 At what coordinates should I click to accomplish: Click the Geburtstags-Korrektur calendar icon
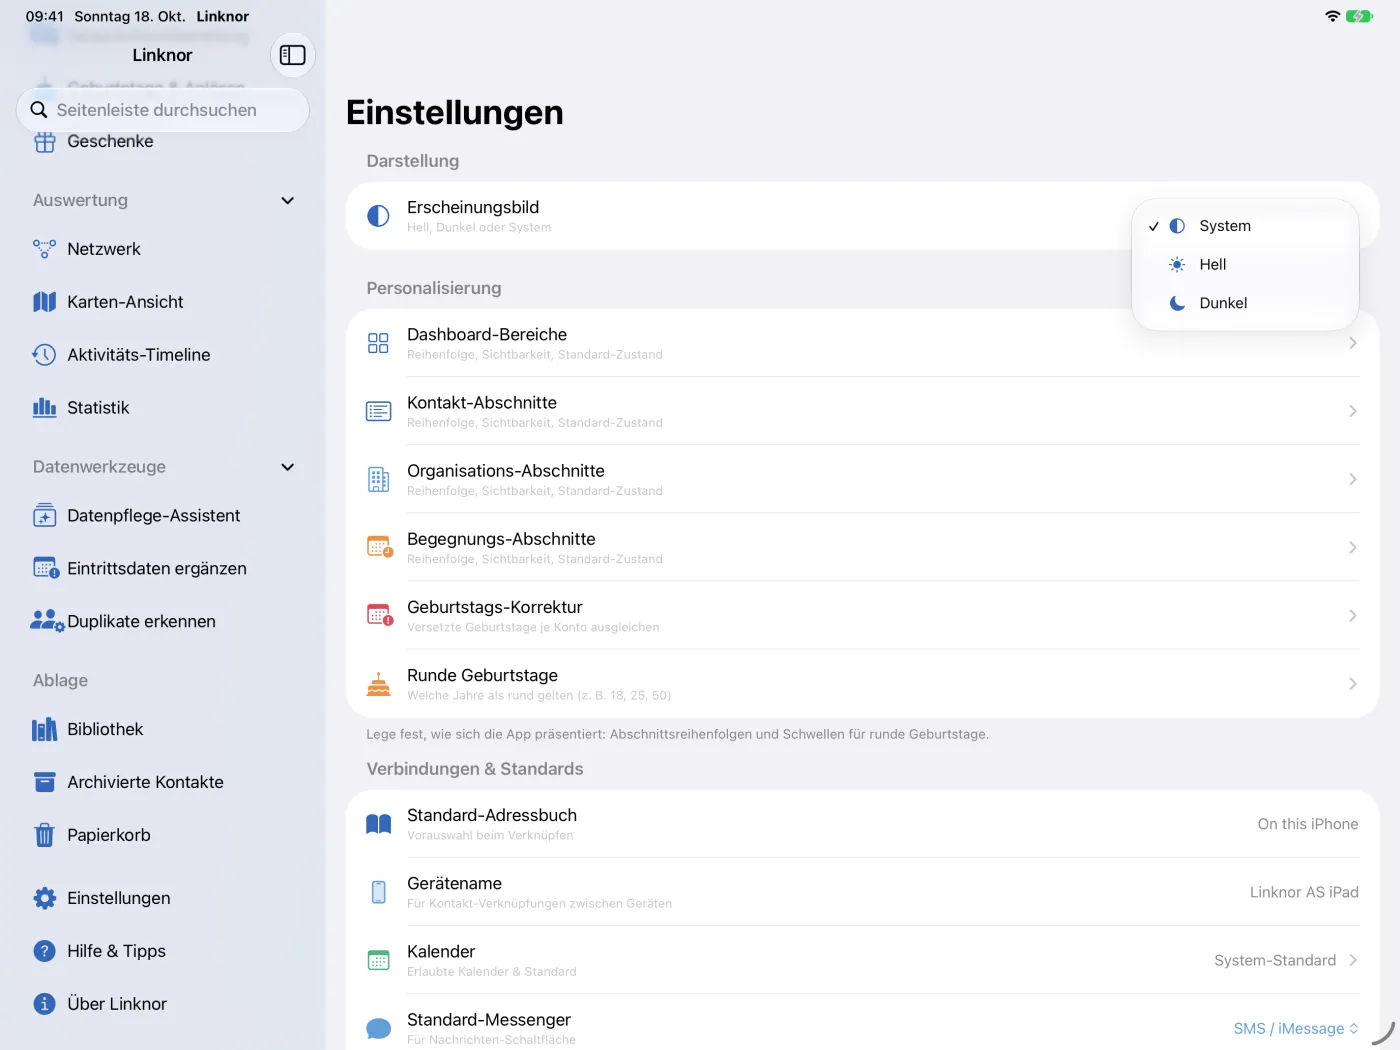[x=379, y=615]
